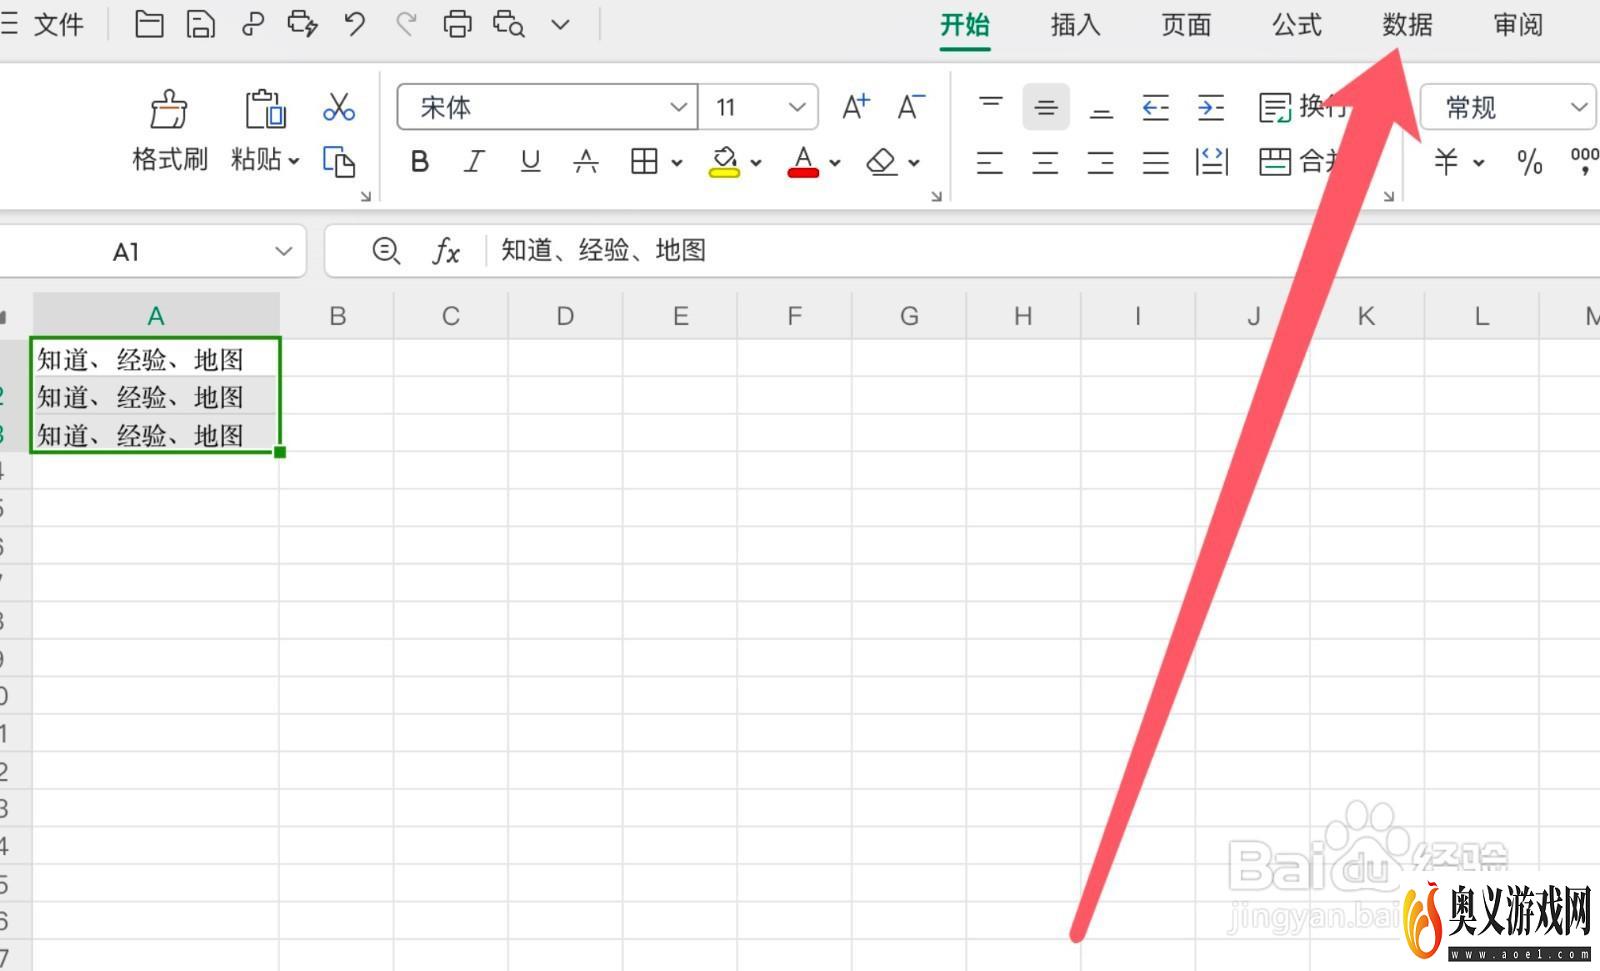Select column B header
The width and height of the screenshot is (1600, 971).
pyautogui.click(x=338, y=316)
